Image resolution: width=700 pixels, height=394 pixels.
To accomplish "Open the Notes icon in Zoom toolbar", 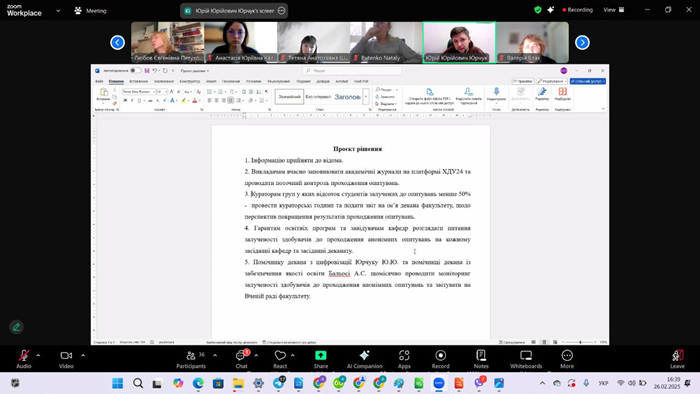I will pos(481,359).
